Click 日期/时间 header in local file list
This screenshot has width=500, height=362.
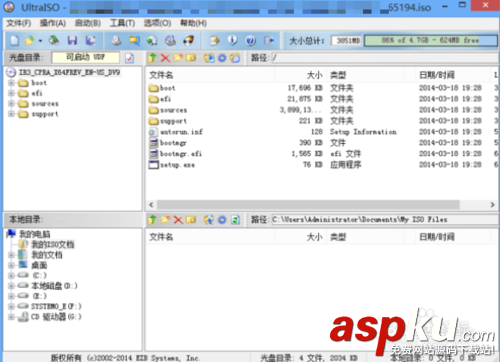[x=453, y=237]
